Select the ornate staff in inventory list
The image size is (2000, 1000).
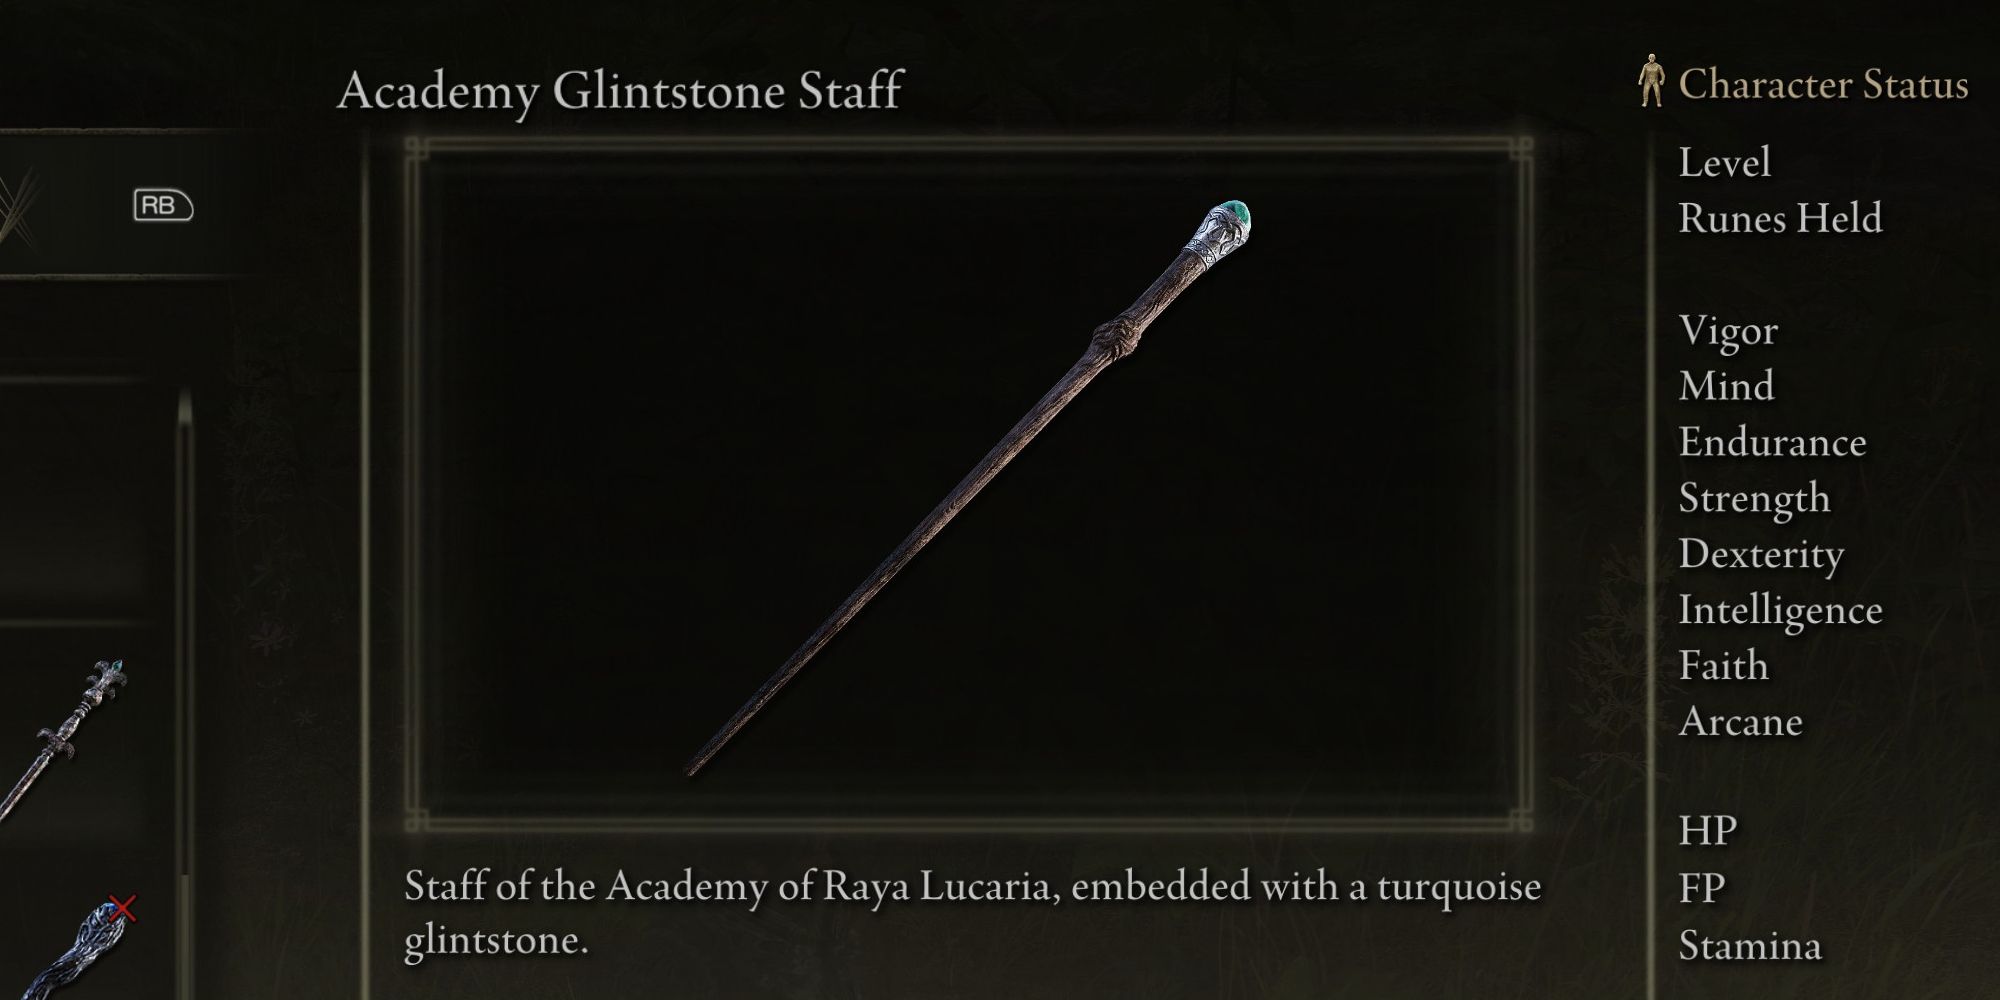coord(62,738)
